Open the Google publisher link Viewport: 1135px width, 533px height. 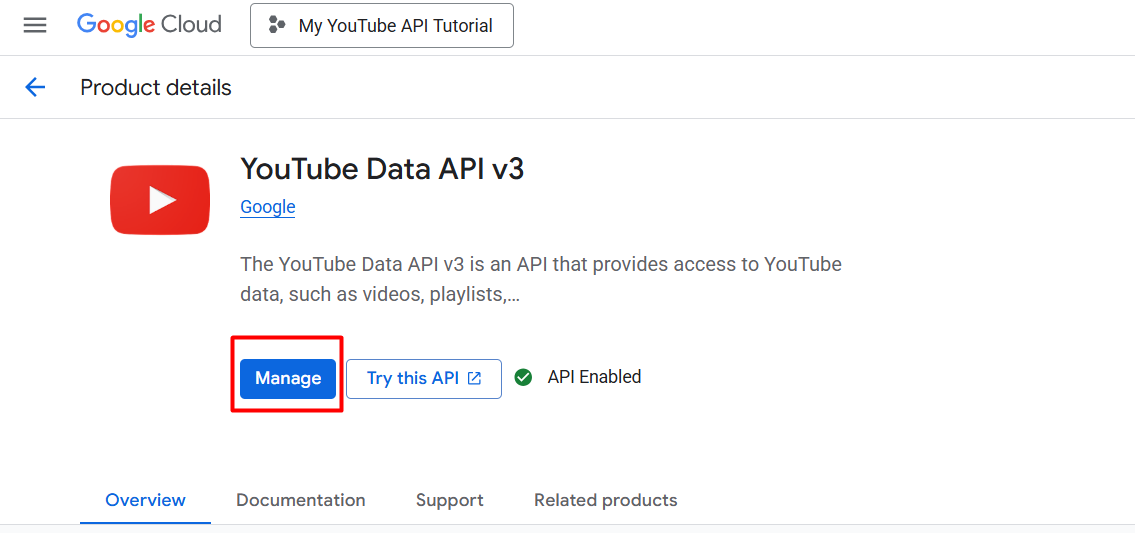(x=268, y=207)
